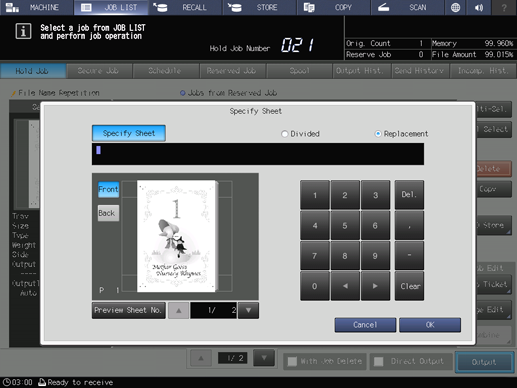Open the Secure Job tab
Viewport: 517px width, 388px height.
(99, 71)
